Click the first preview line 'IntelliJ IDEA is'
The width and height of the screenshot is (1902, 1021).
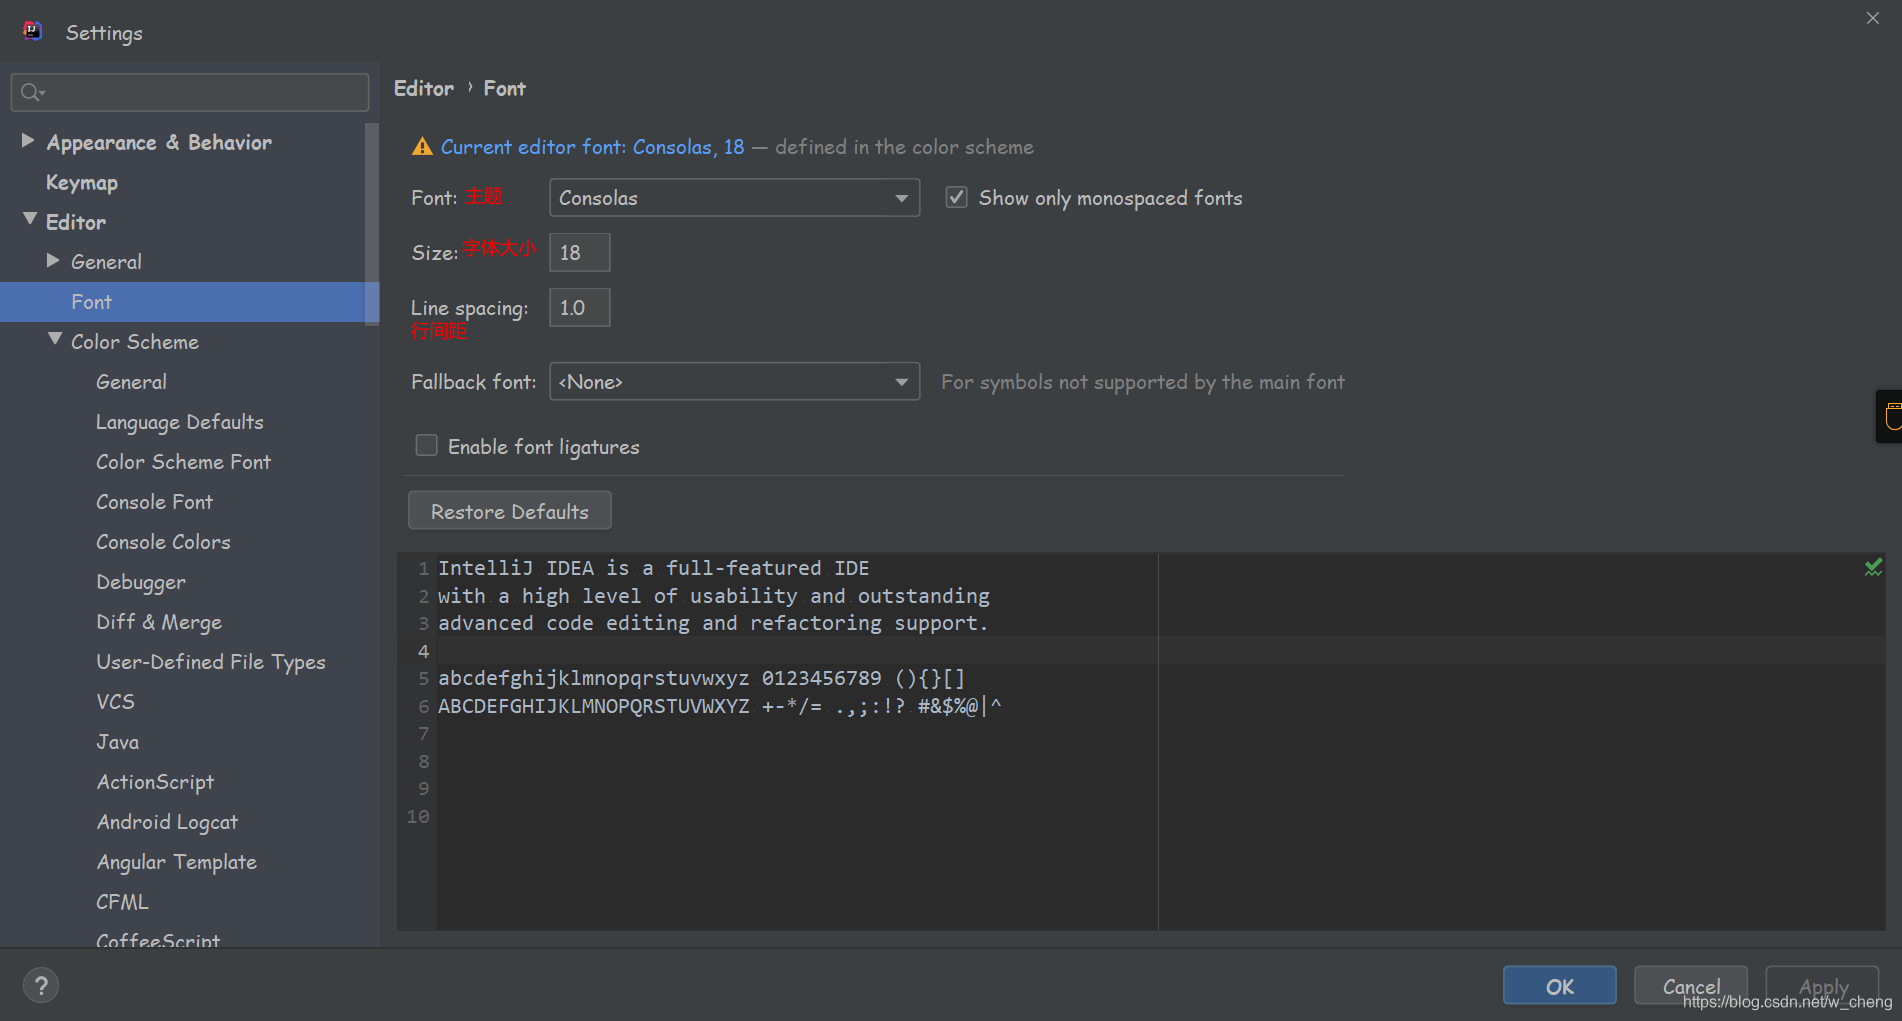pos(653,568)
